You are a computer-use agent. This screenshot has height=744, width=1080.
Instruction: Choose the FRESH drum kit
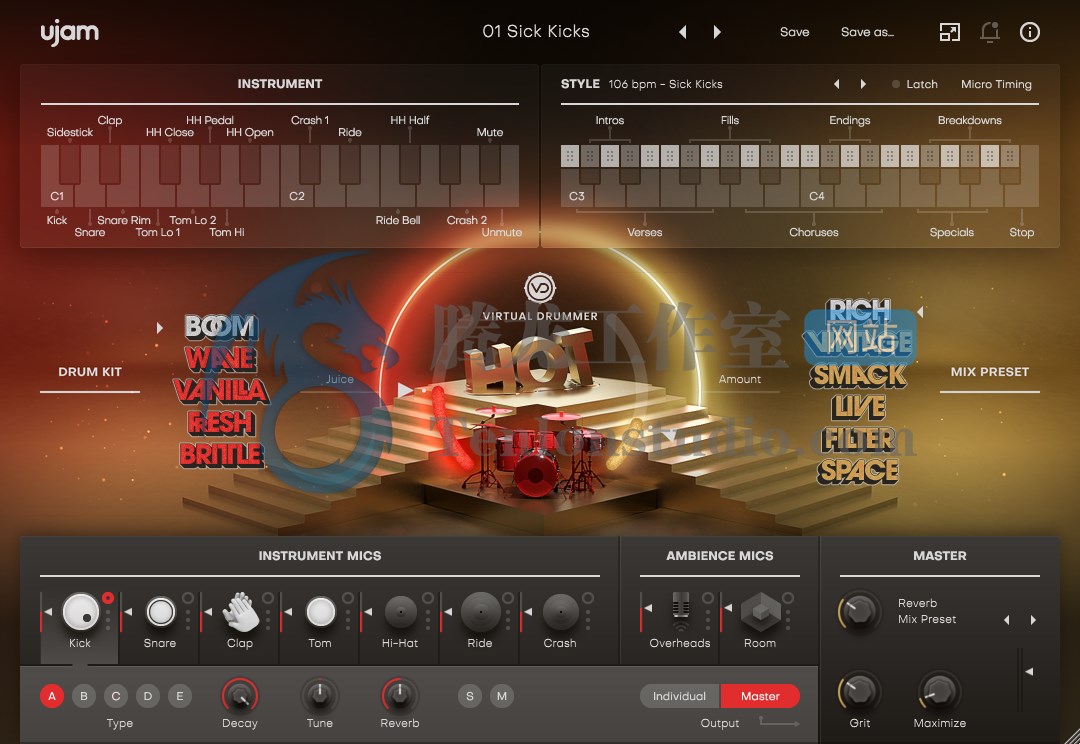pyautogui.click(x=220, y=422)
